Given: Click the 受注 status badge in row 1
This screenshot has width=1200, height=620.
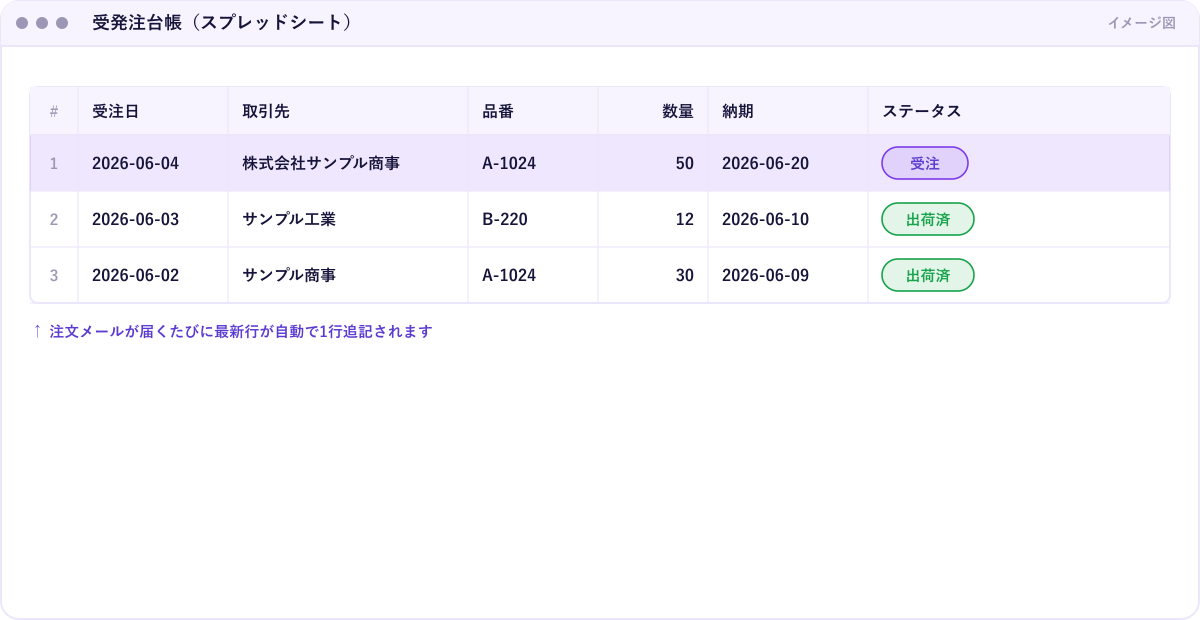Looking at the screenshot, I should pos(924,163).
